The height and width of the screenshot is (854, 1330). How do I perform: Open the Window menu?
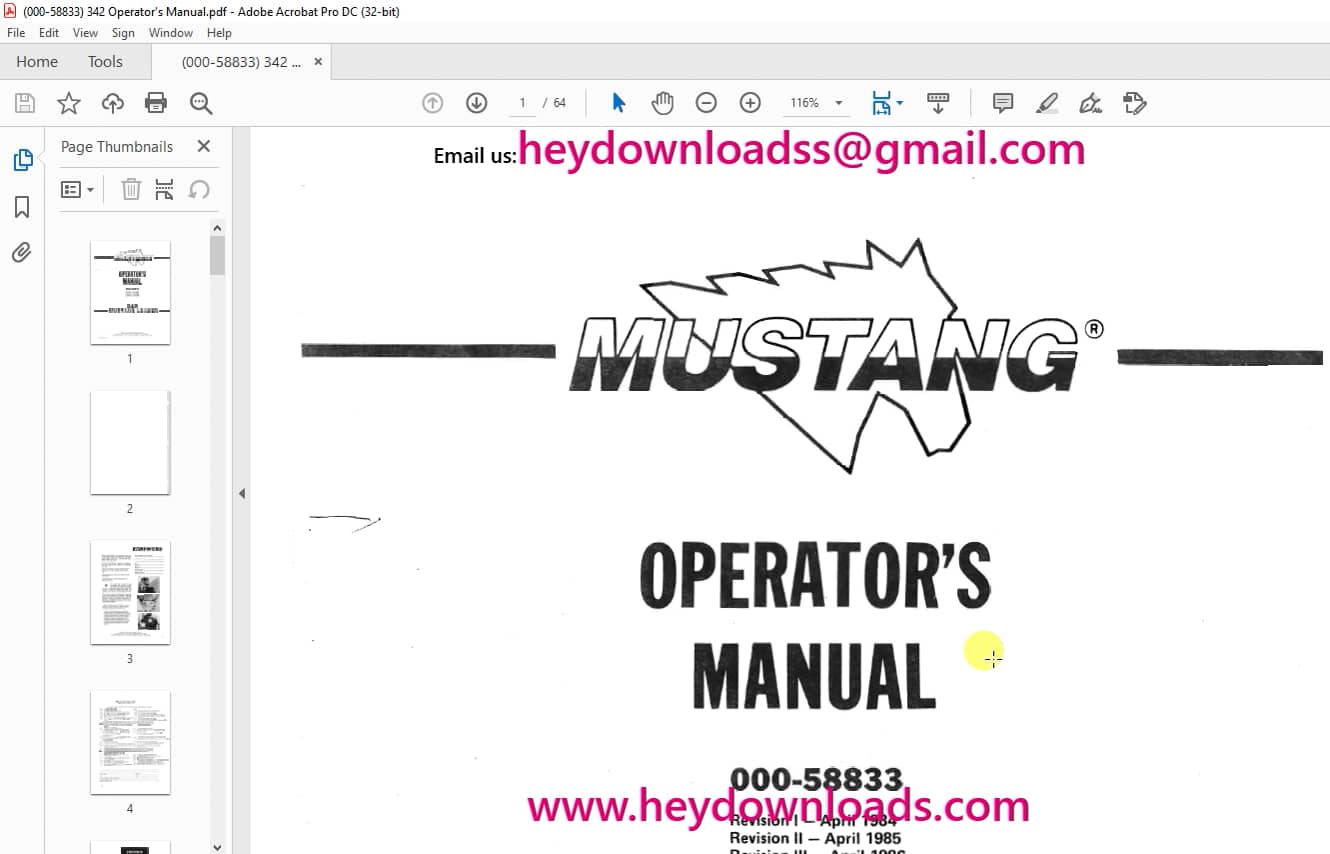tap(171, 33)
